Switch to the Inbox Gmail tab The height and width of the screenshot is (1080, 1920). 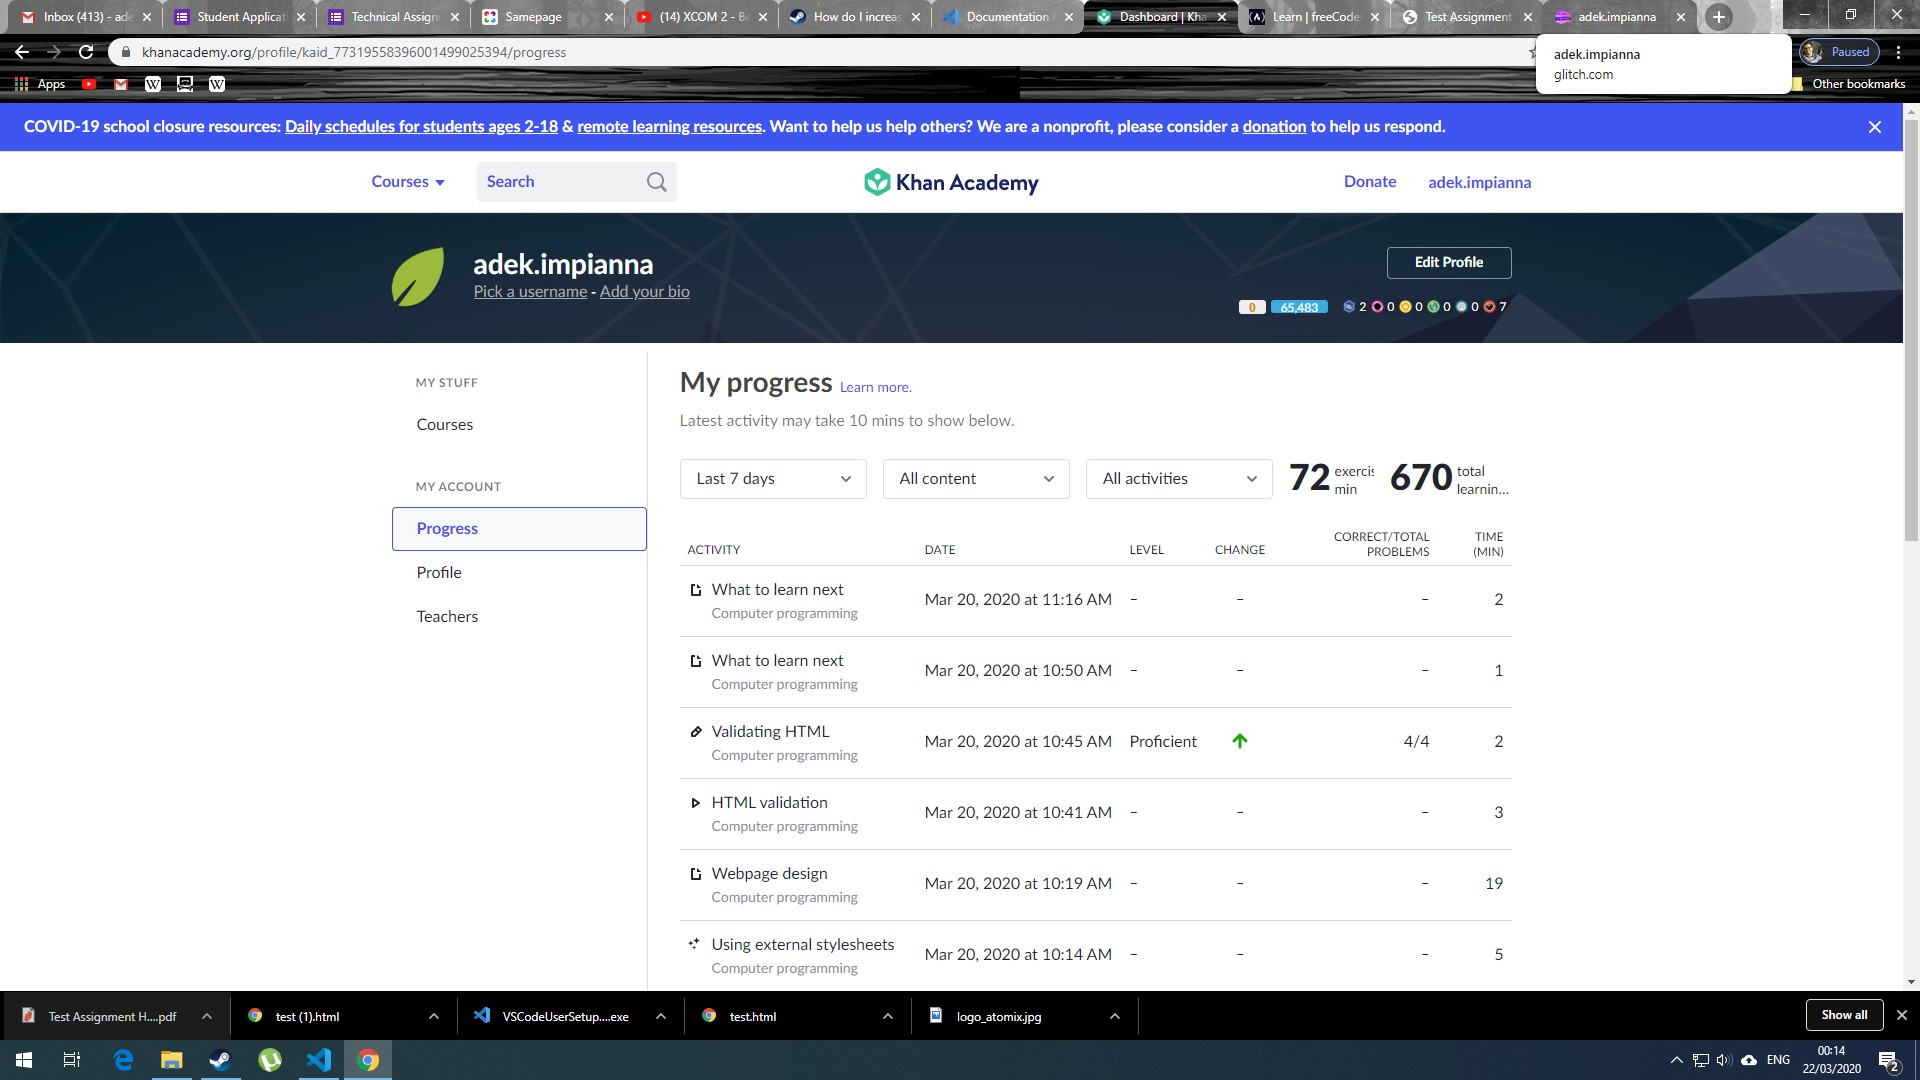(85, 17)
